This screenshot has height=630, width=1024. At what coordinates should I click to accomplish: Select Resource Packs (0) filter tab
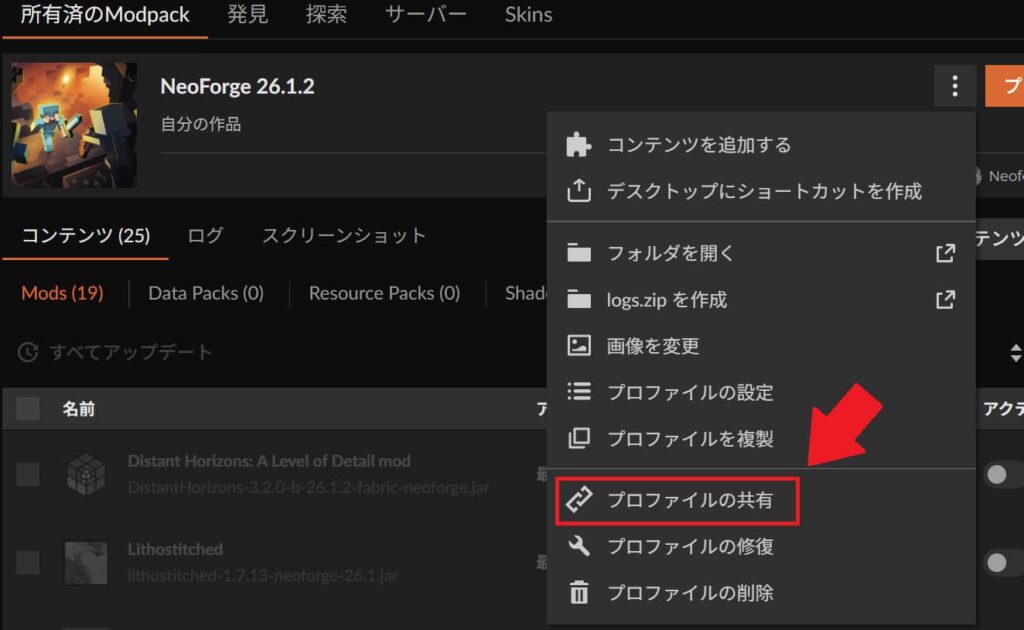click(x=384, y=293)
